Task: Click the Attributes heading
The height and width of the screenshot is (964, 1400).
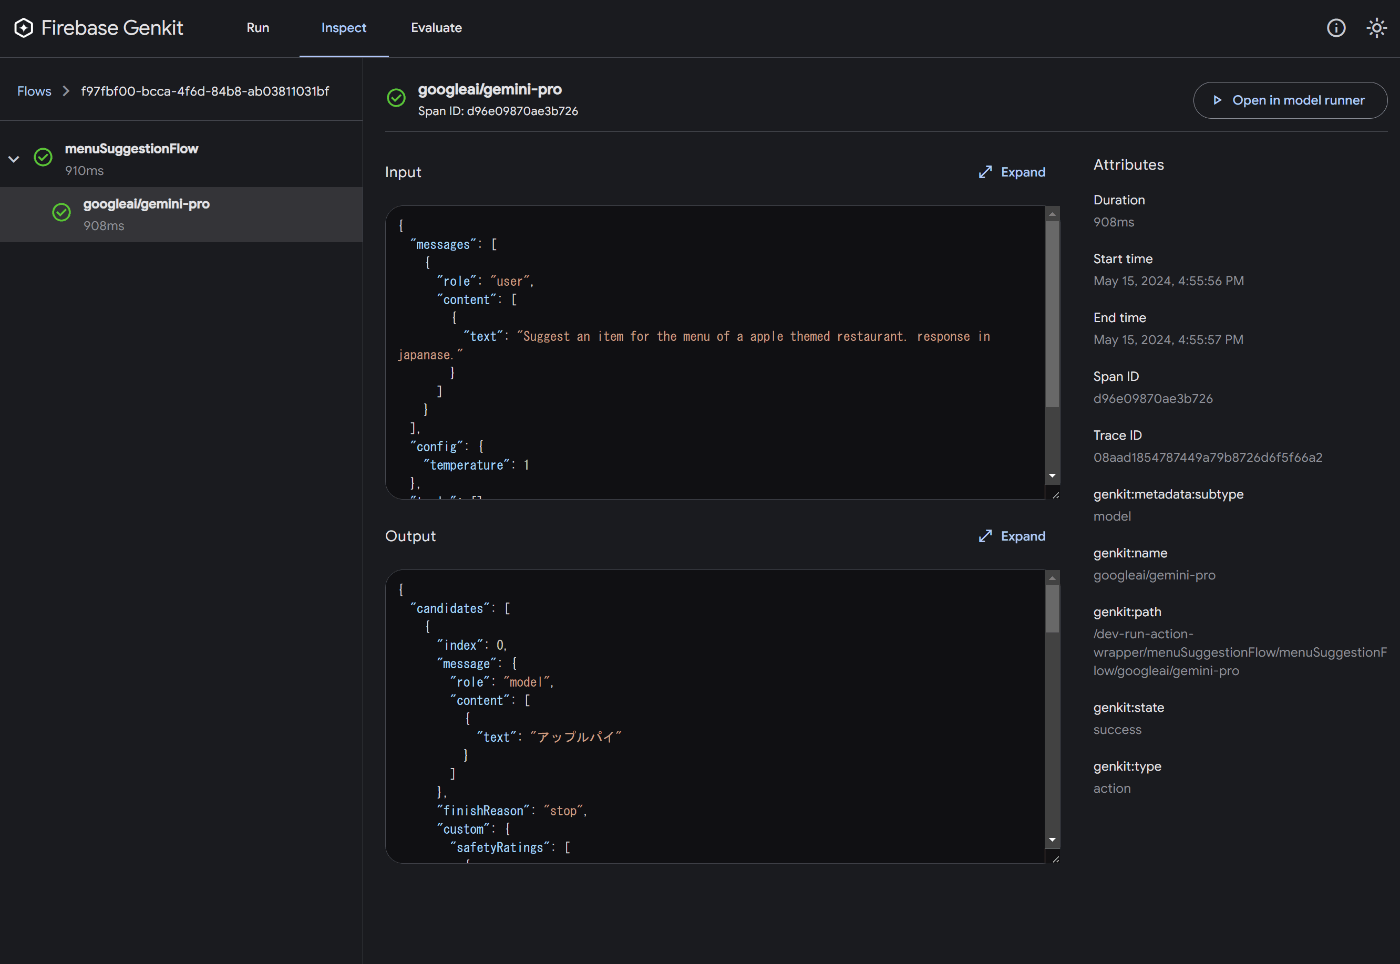Action: 1128,165
